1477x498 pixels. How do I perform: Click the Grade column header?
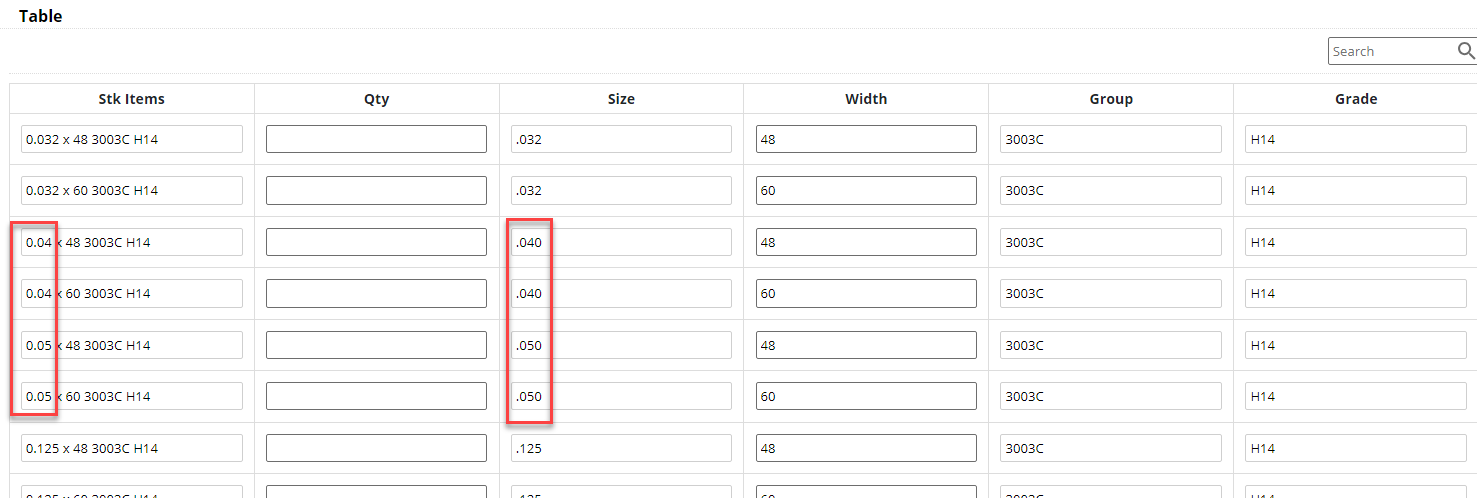tap(1356, 99)
